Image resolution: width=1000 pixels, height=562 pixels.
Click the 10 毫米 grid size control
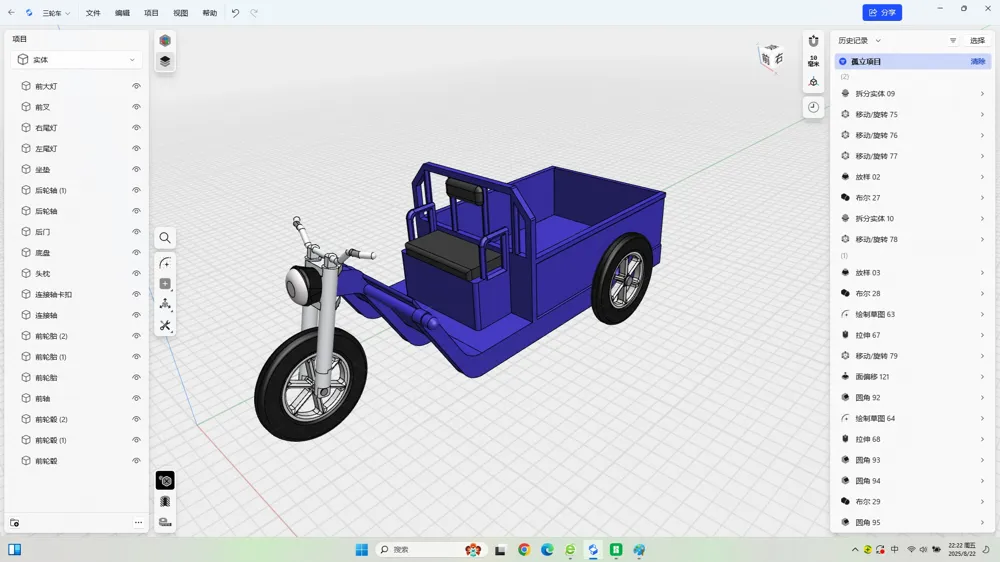click(x=813, y=61)
